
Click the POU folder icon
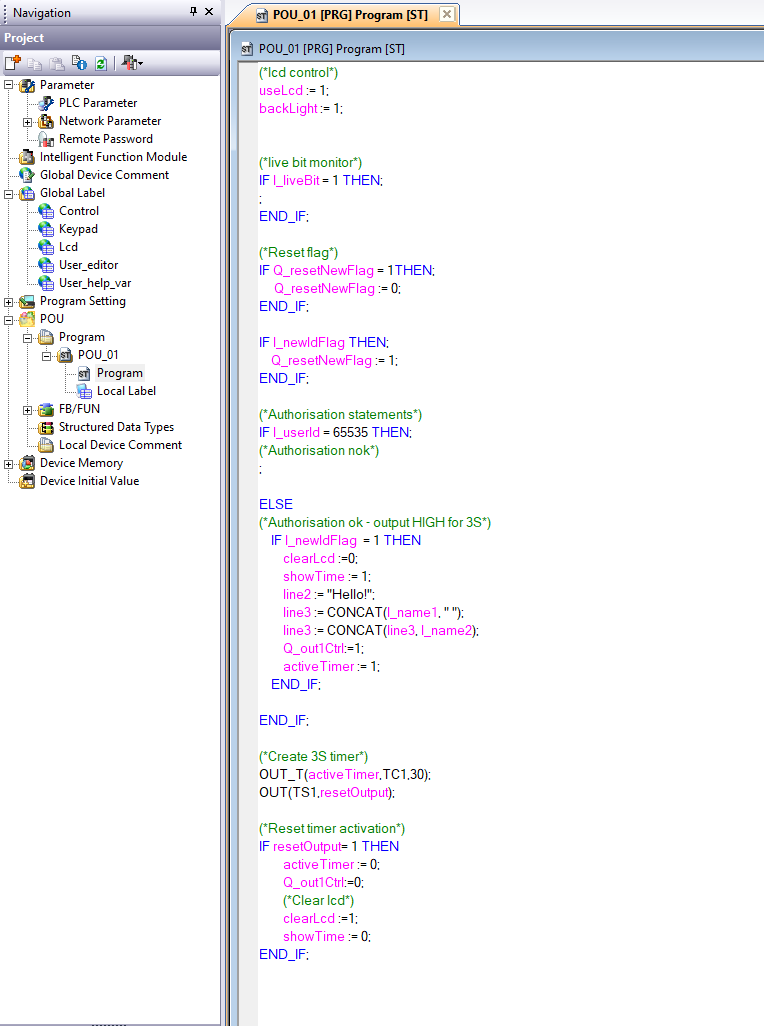(27, 319)
